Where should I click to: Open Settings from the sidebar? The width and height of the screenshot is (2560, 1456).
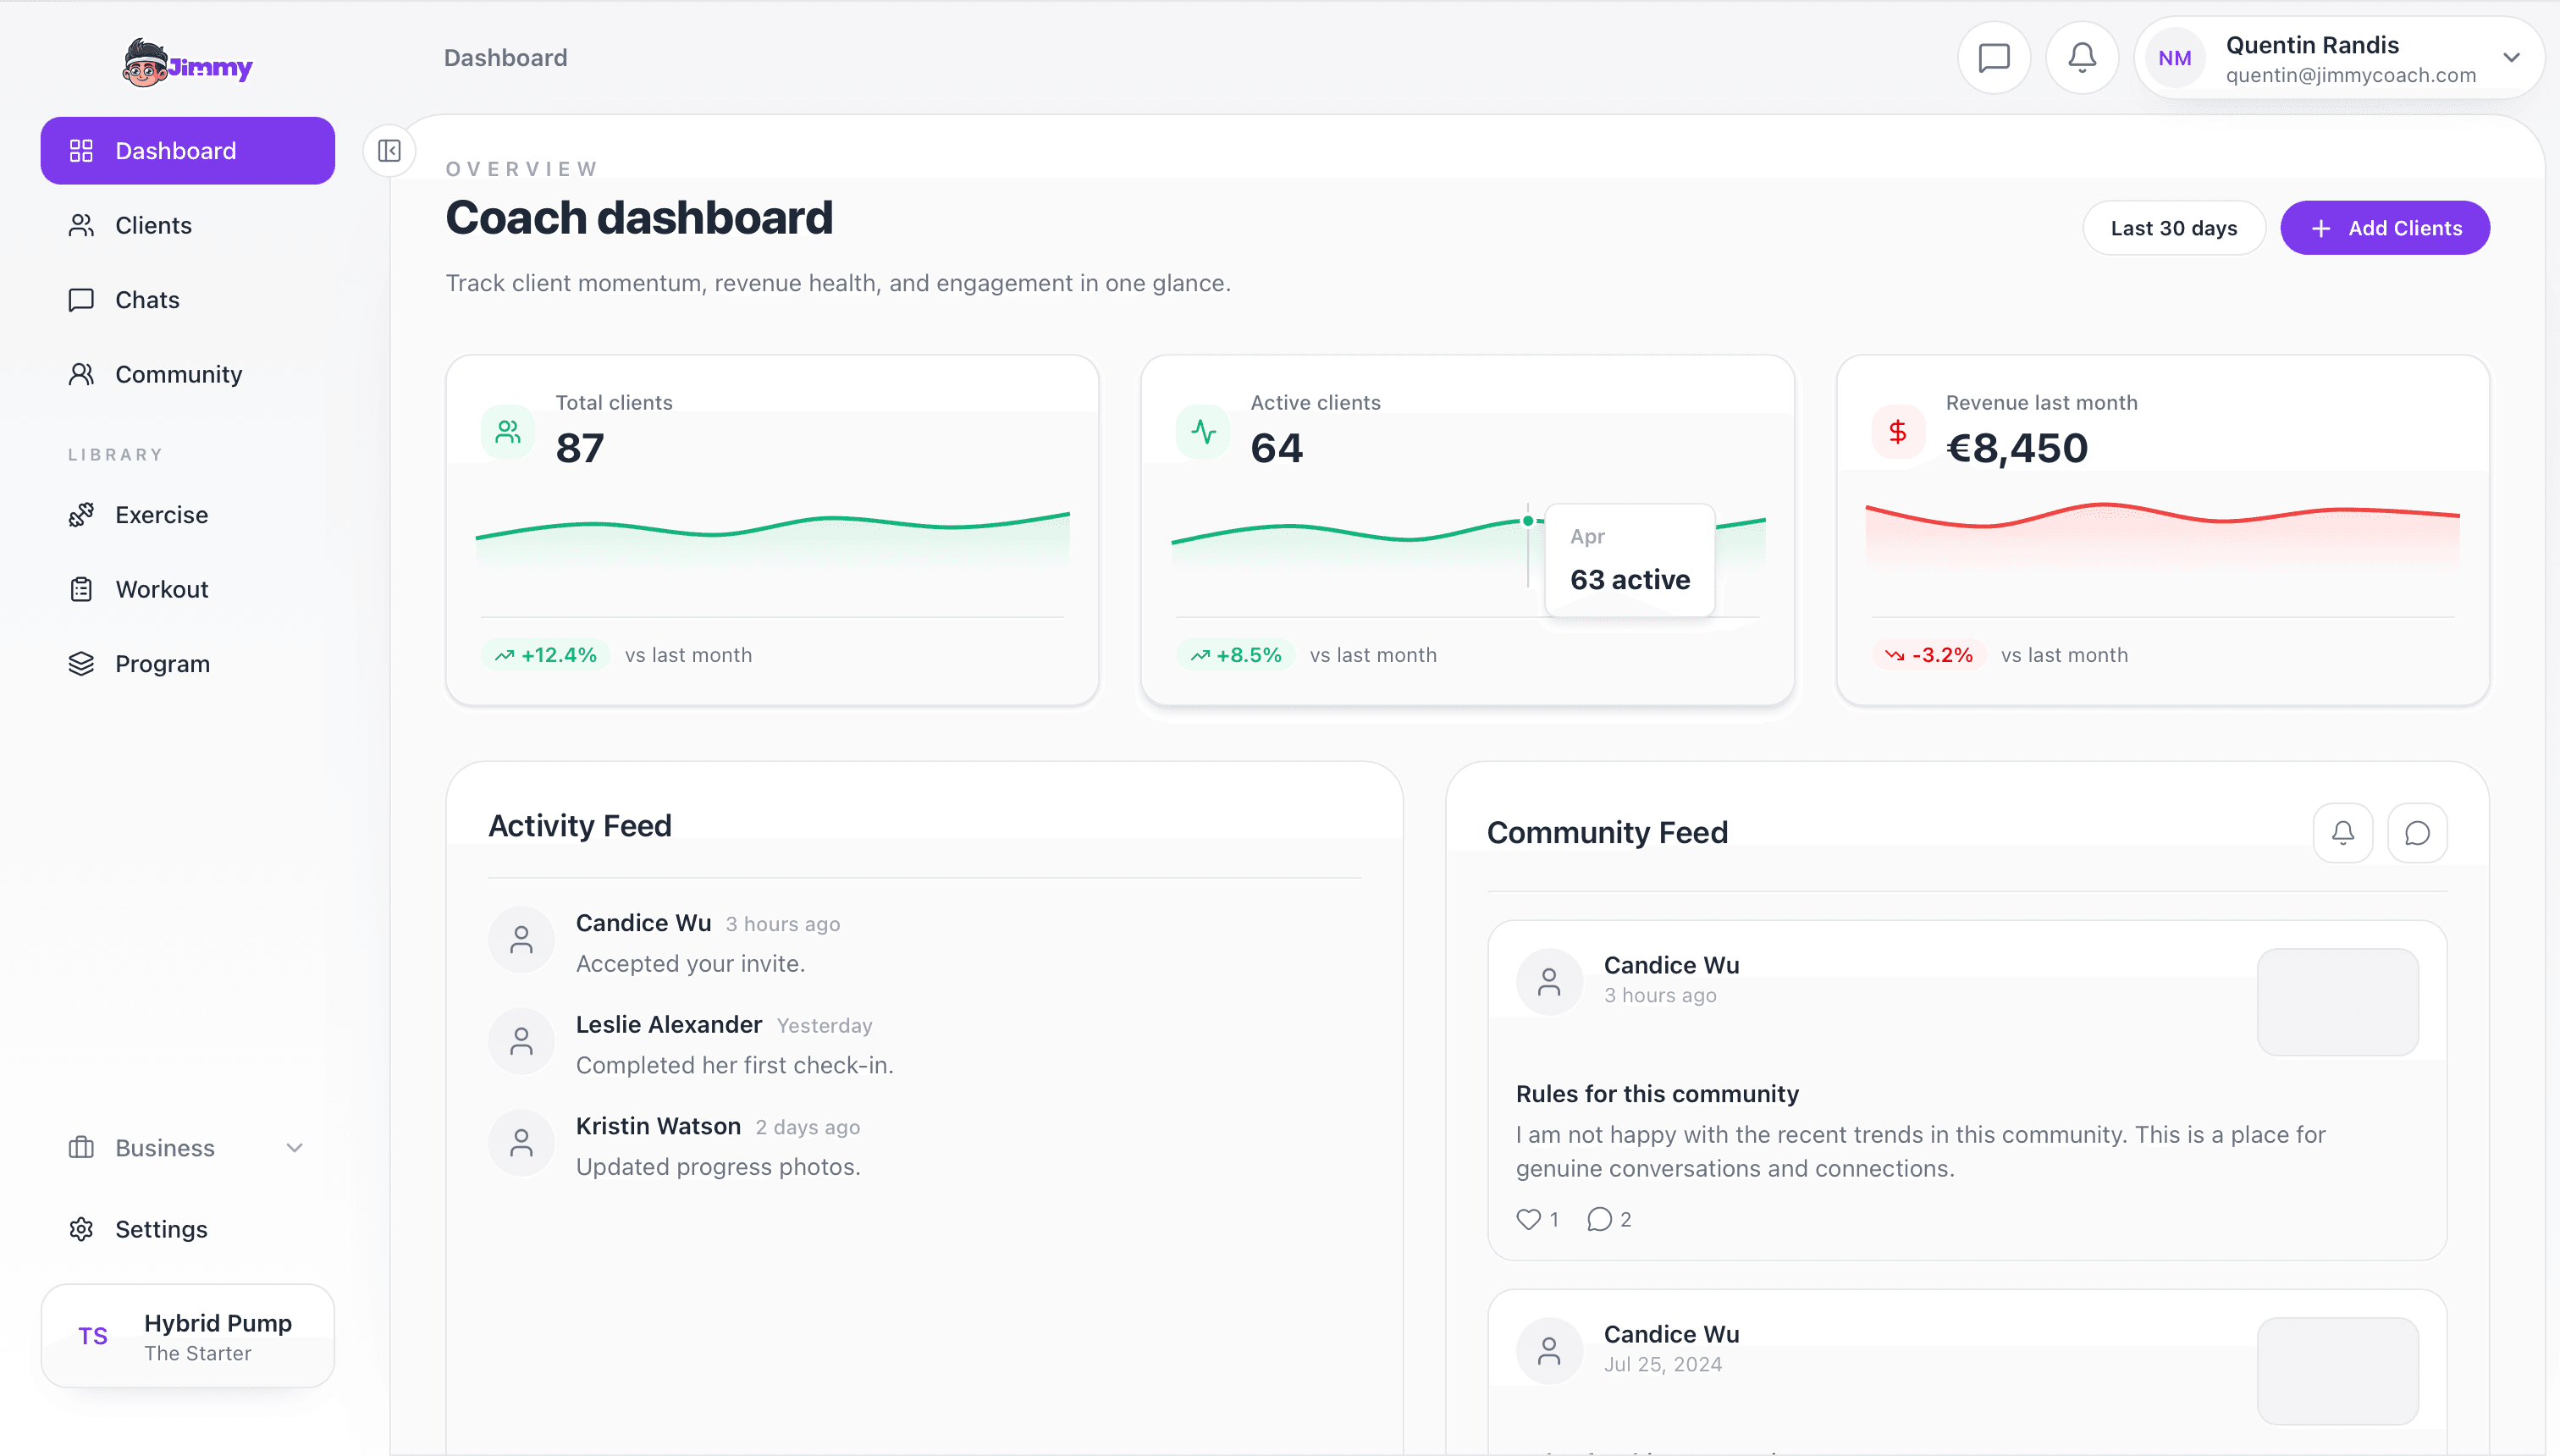tap(160, 1229)
